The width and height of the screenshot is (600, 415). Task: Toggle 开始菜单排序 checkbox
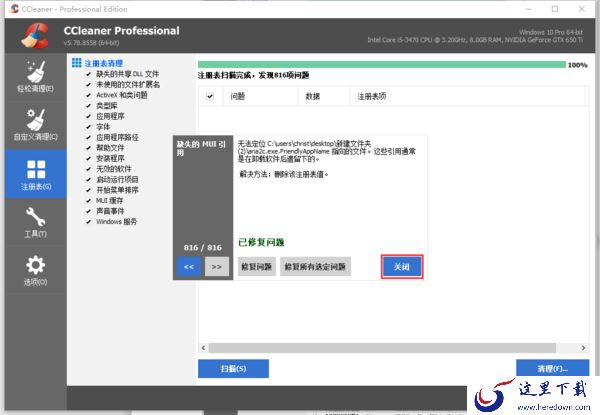[x=88, y=190]
